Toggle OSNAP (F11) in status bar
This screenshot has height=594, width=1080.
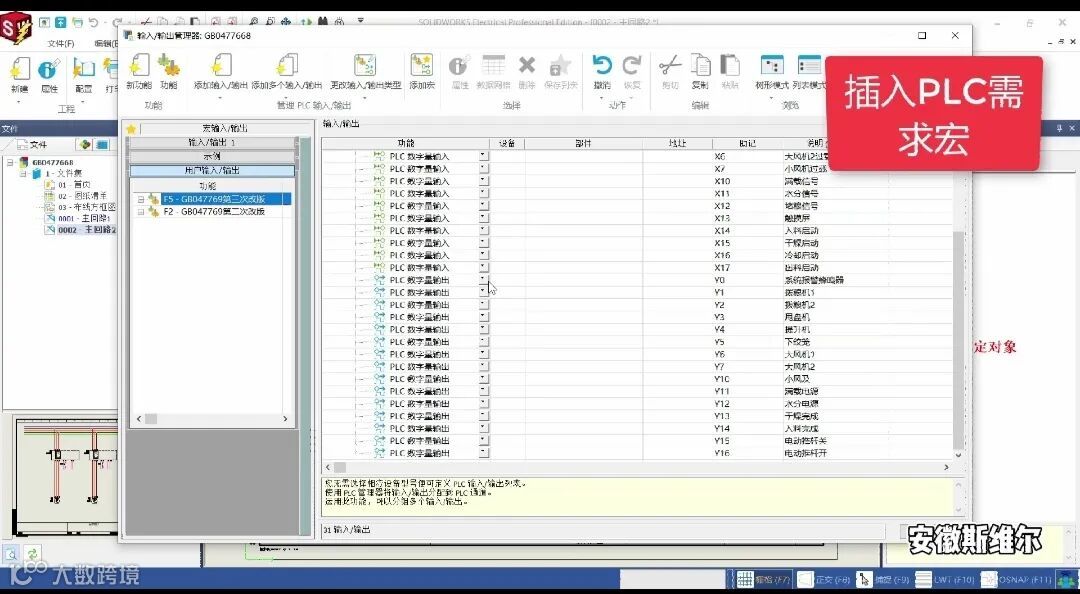pyautogui.click(x=1017, y=580)
